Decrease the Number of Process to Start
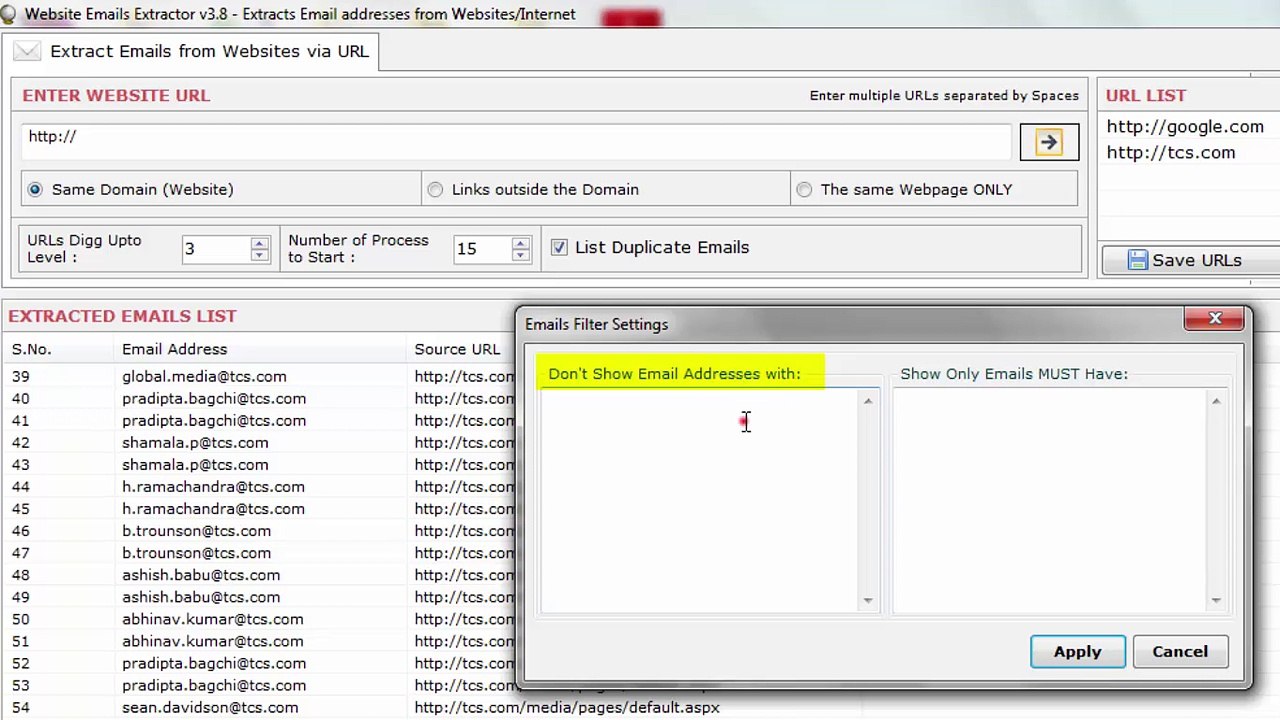1280x720 pixels. point(520,255)
